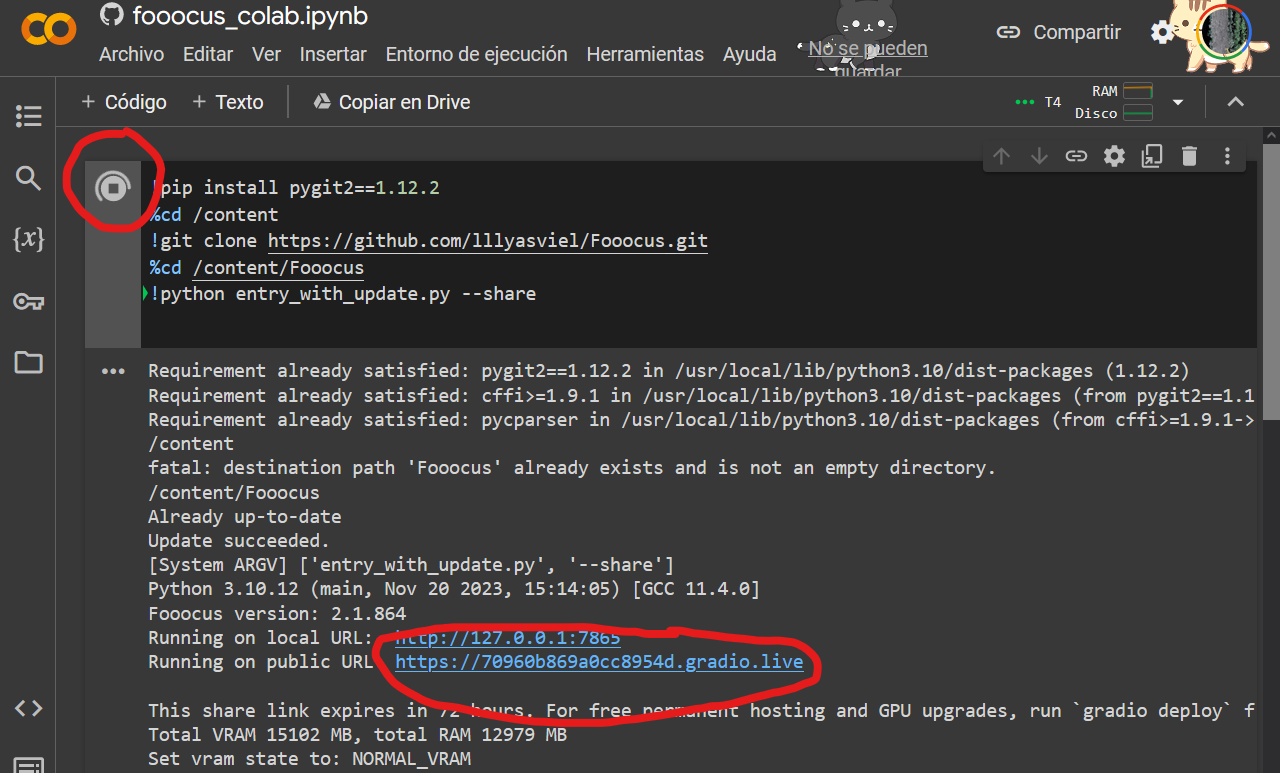Click the GitHub icon beside the notebook title
Screen dimensions: 1280x773
(x=112, y=15)
